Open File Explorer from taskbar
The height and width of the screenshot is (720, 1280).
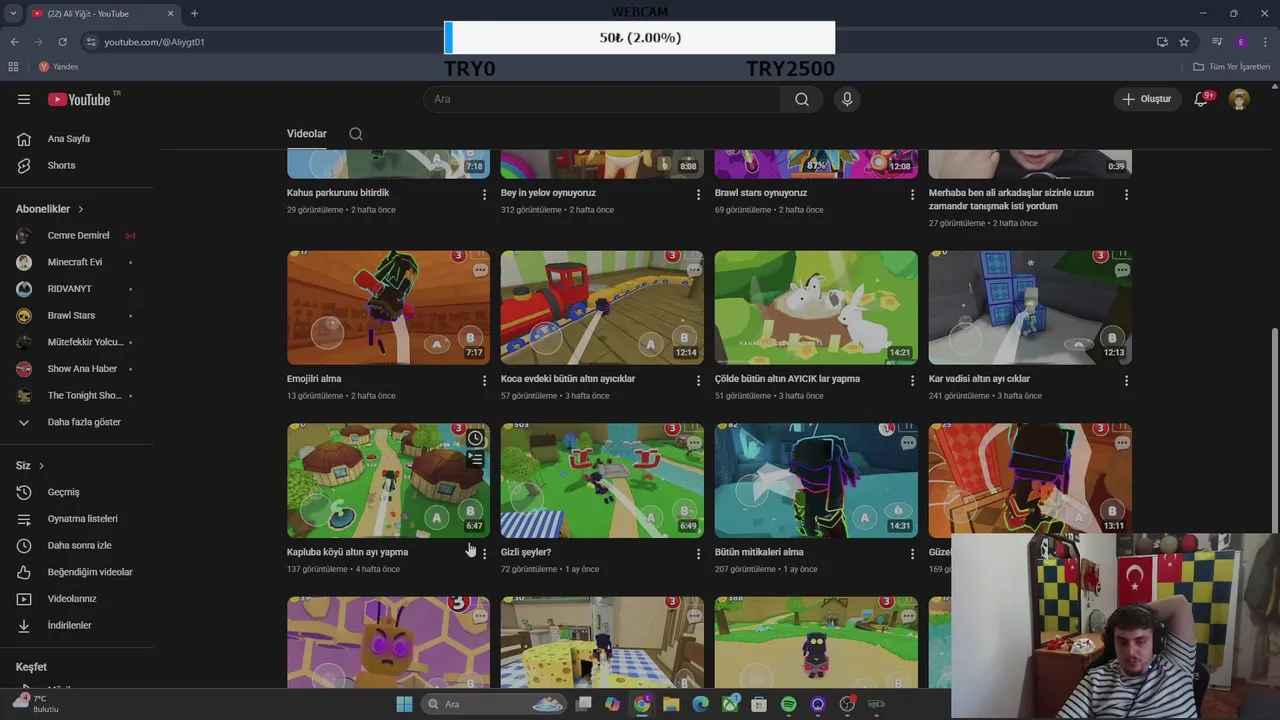671,704
